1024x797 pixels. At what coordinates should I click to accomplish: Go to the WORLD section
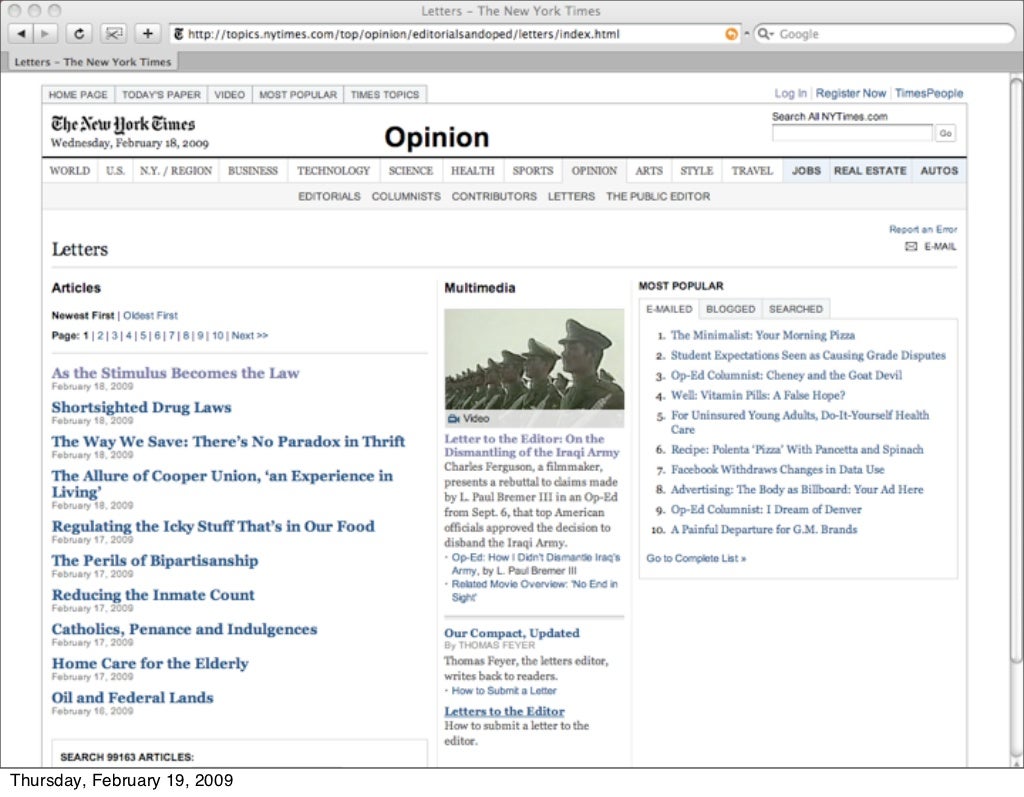click(x=70, y=171)
